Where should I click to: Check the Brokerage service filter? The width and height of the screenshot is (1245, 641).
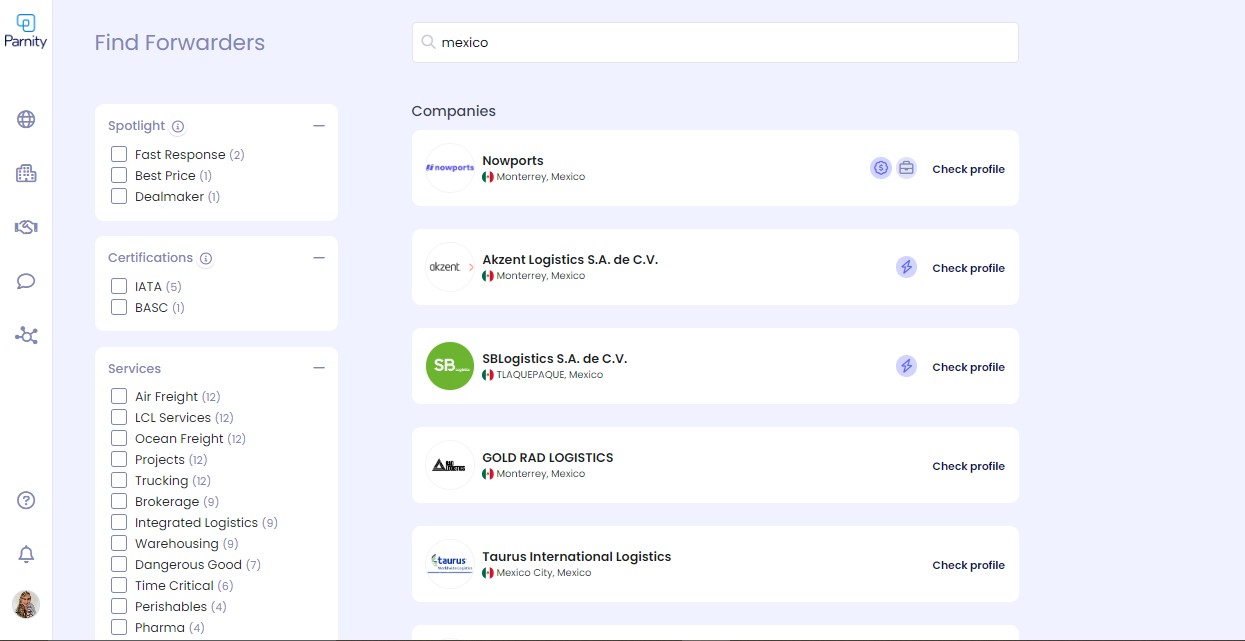tap(119, 501)
